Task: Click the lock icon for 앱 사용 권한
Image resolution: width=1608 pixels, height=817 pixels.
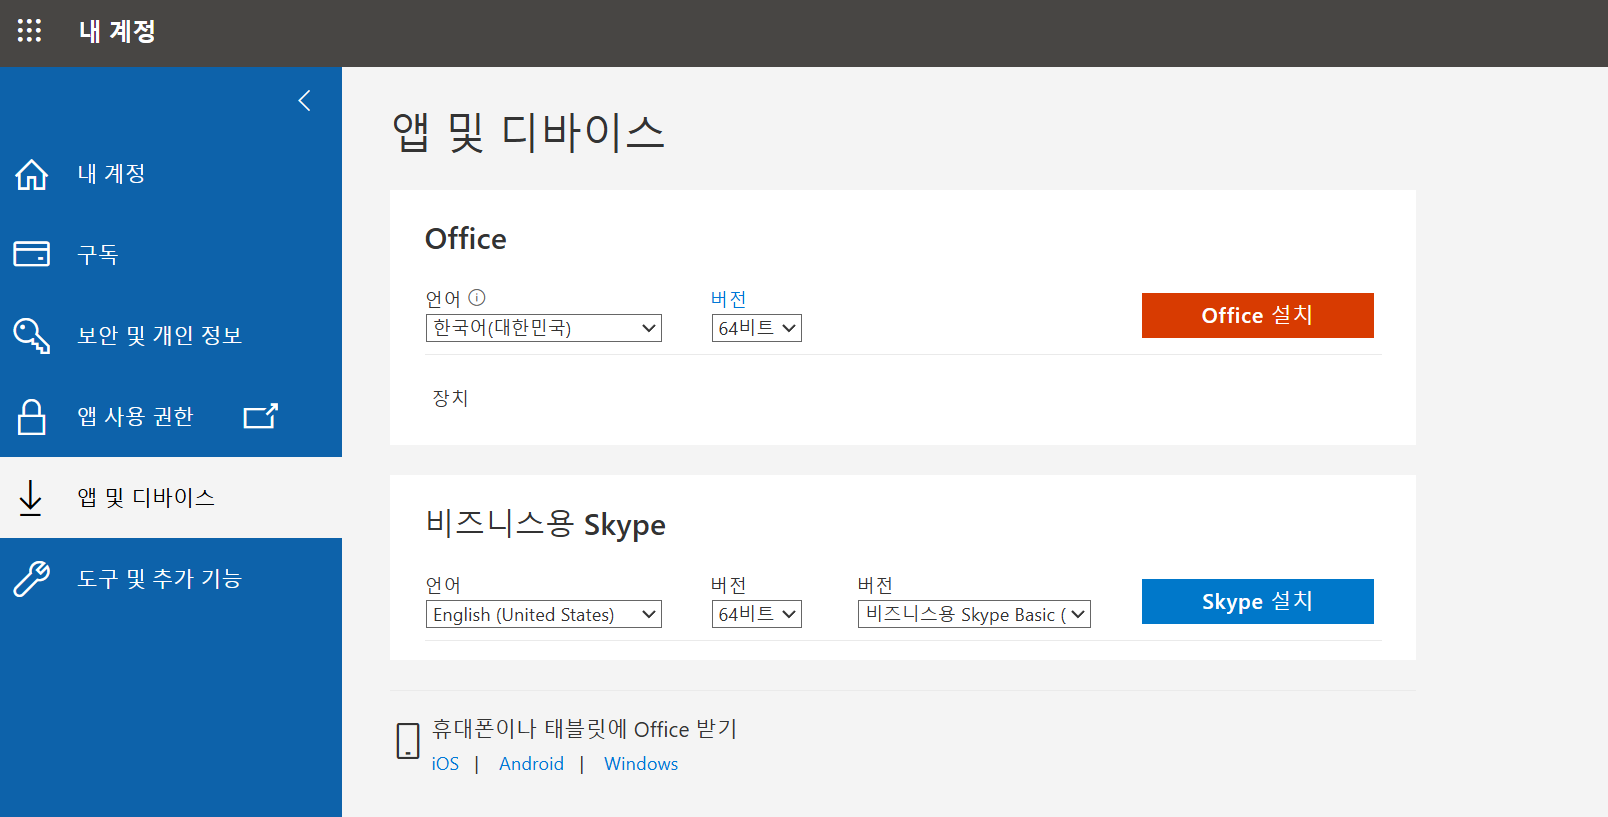Action: pyautogui.click(x=32, y=416)
